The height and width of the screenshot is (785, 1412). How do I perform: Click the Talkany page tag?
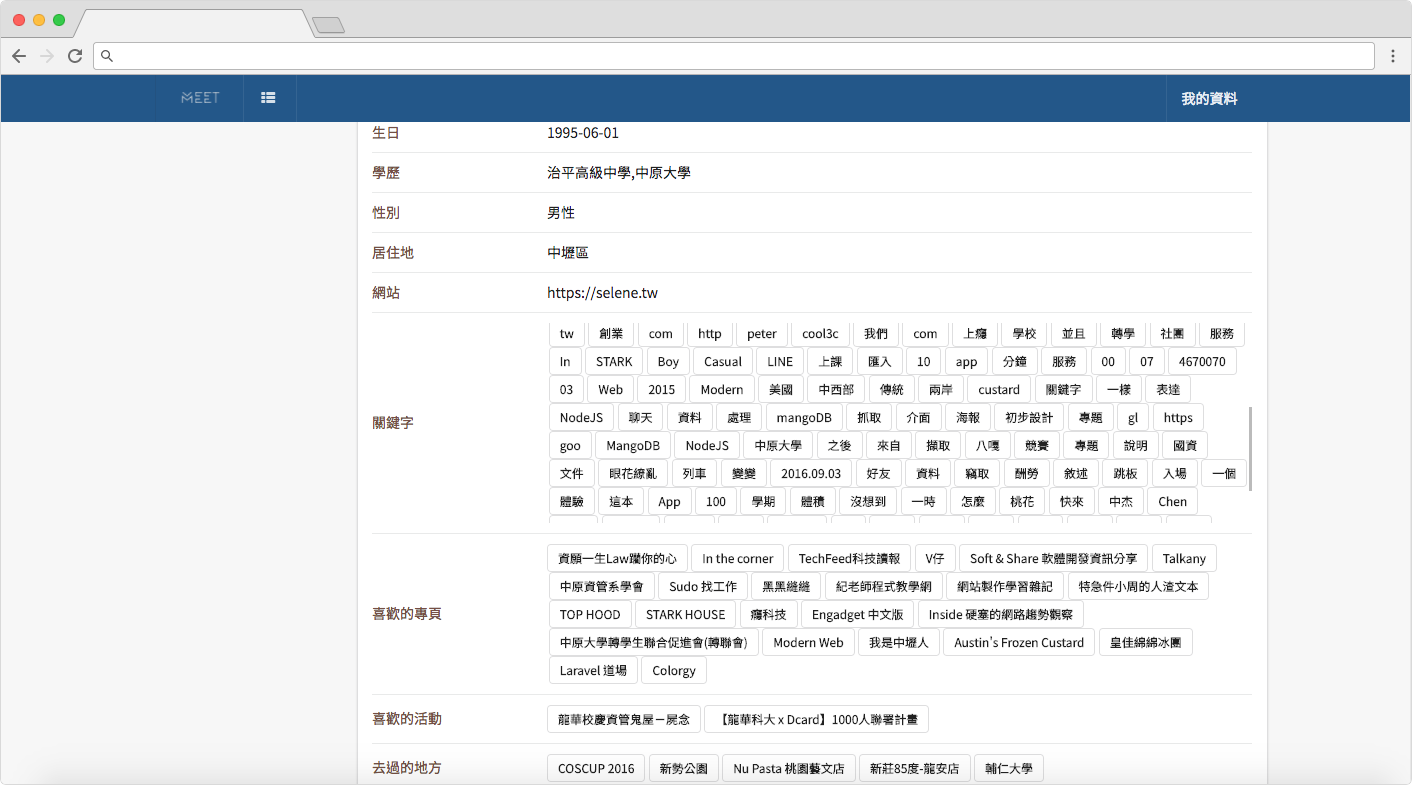click(x=1184, y=559)
